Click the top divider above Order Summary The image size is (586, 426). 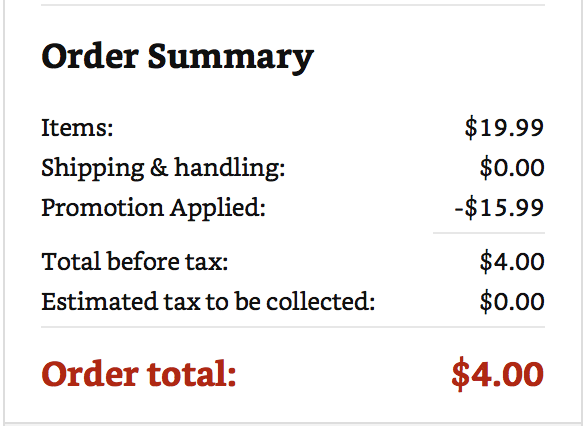click(x=293, y=5)
